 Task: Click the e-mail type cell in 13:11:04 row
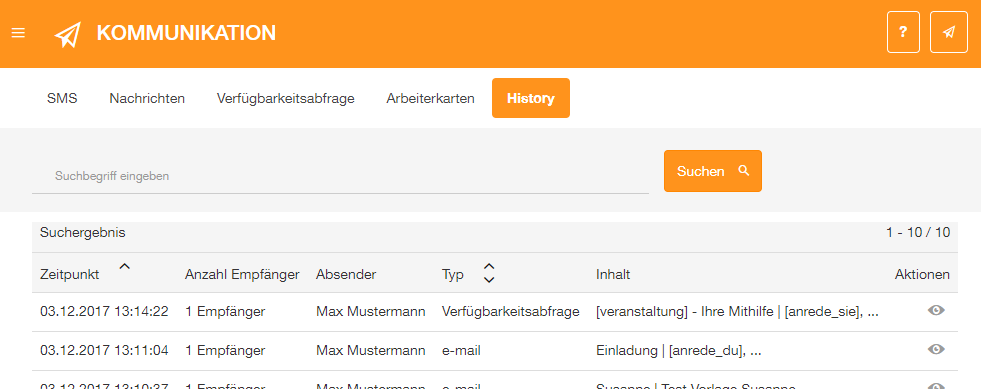461,350
